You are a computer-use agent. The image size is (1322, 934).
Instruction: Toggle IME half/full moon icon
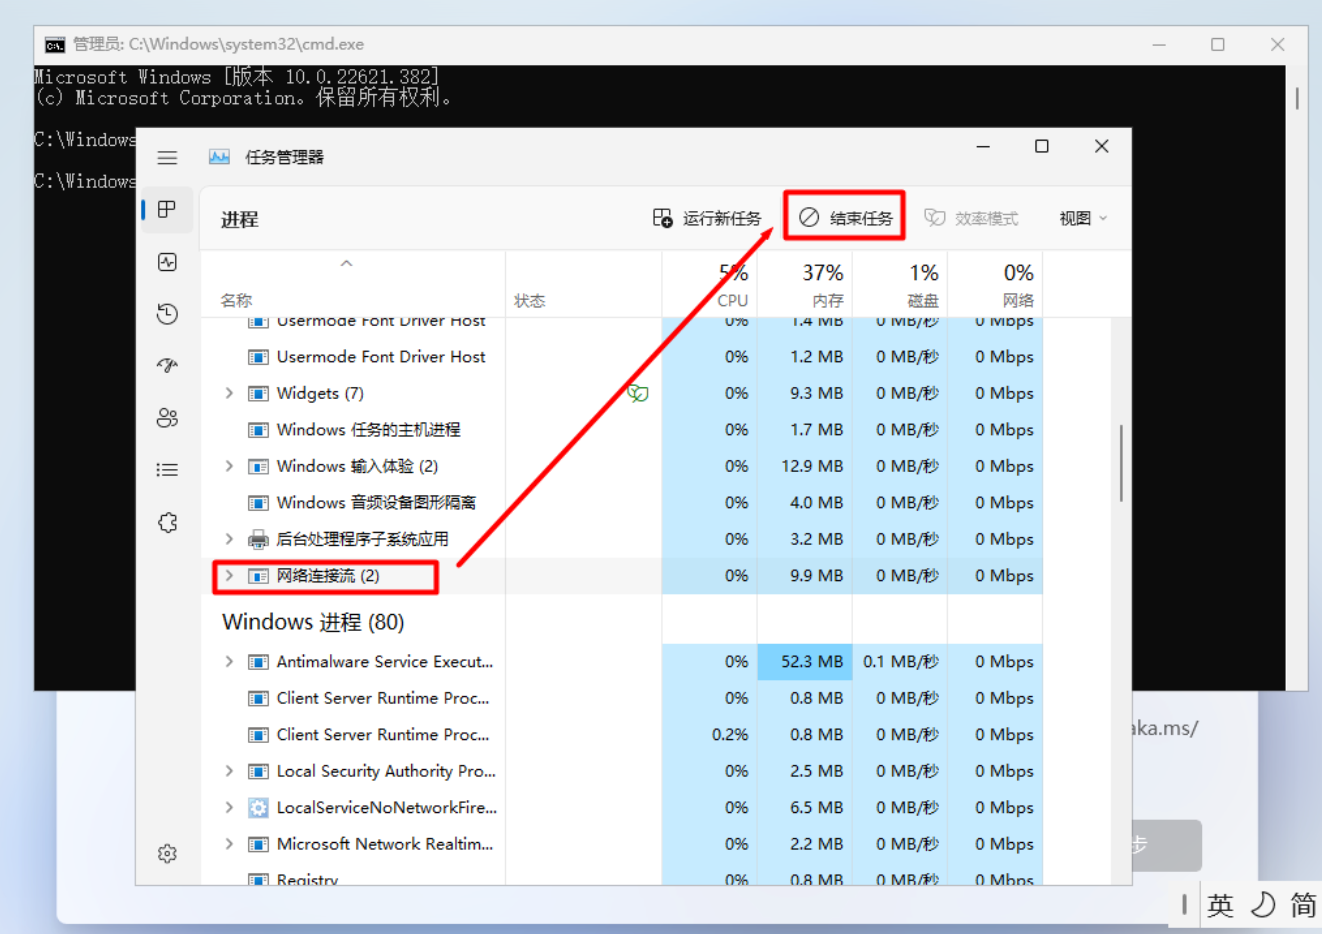1263,905
